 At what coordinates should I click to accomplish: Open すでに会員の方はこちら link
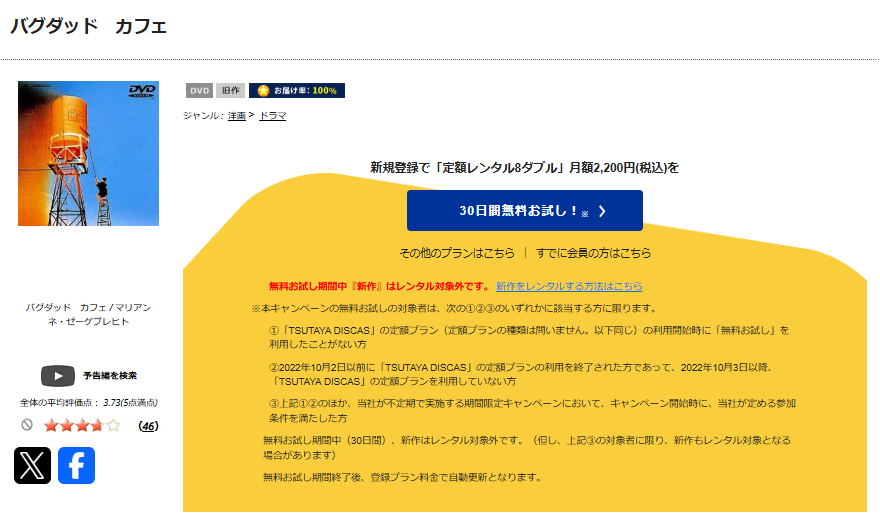click(593, 253)
